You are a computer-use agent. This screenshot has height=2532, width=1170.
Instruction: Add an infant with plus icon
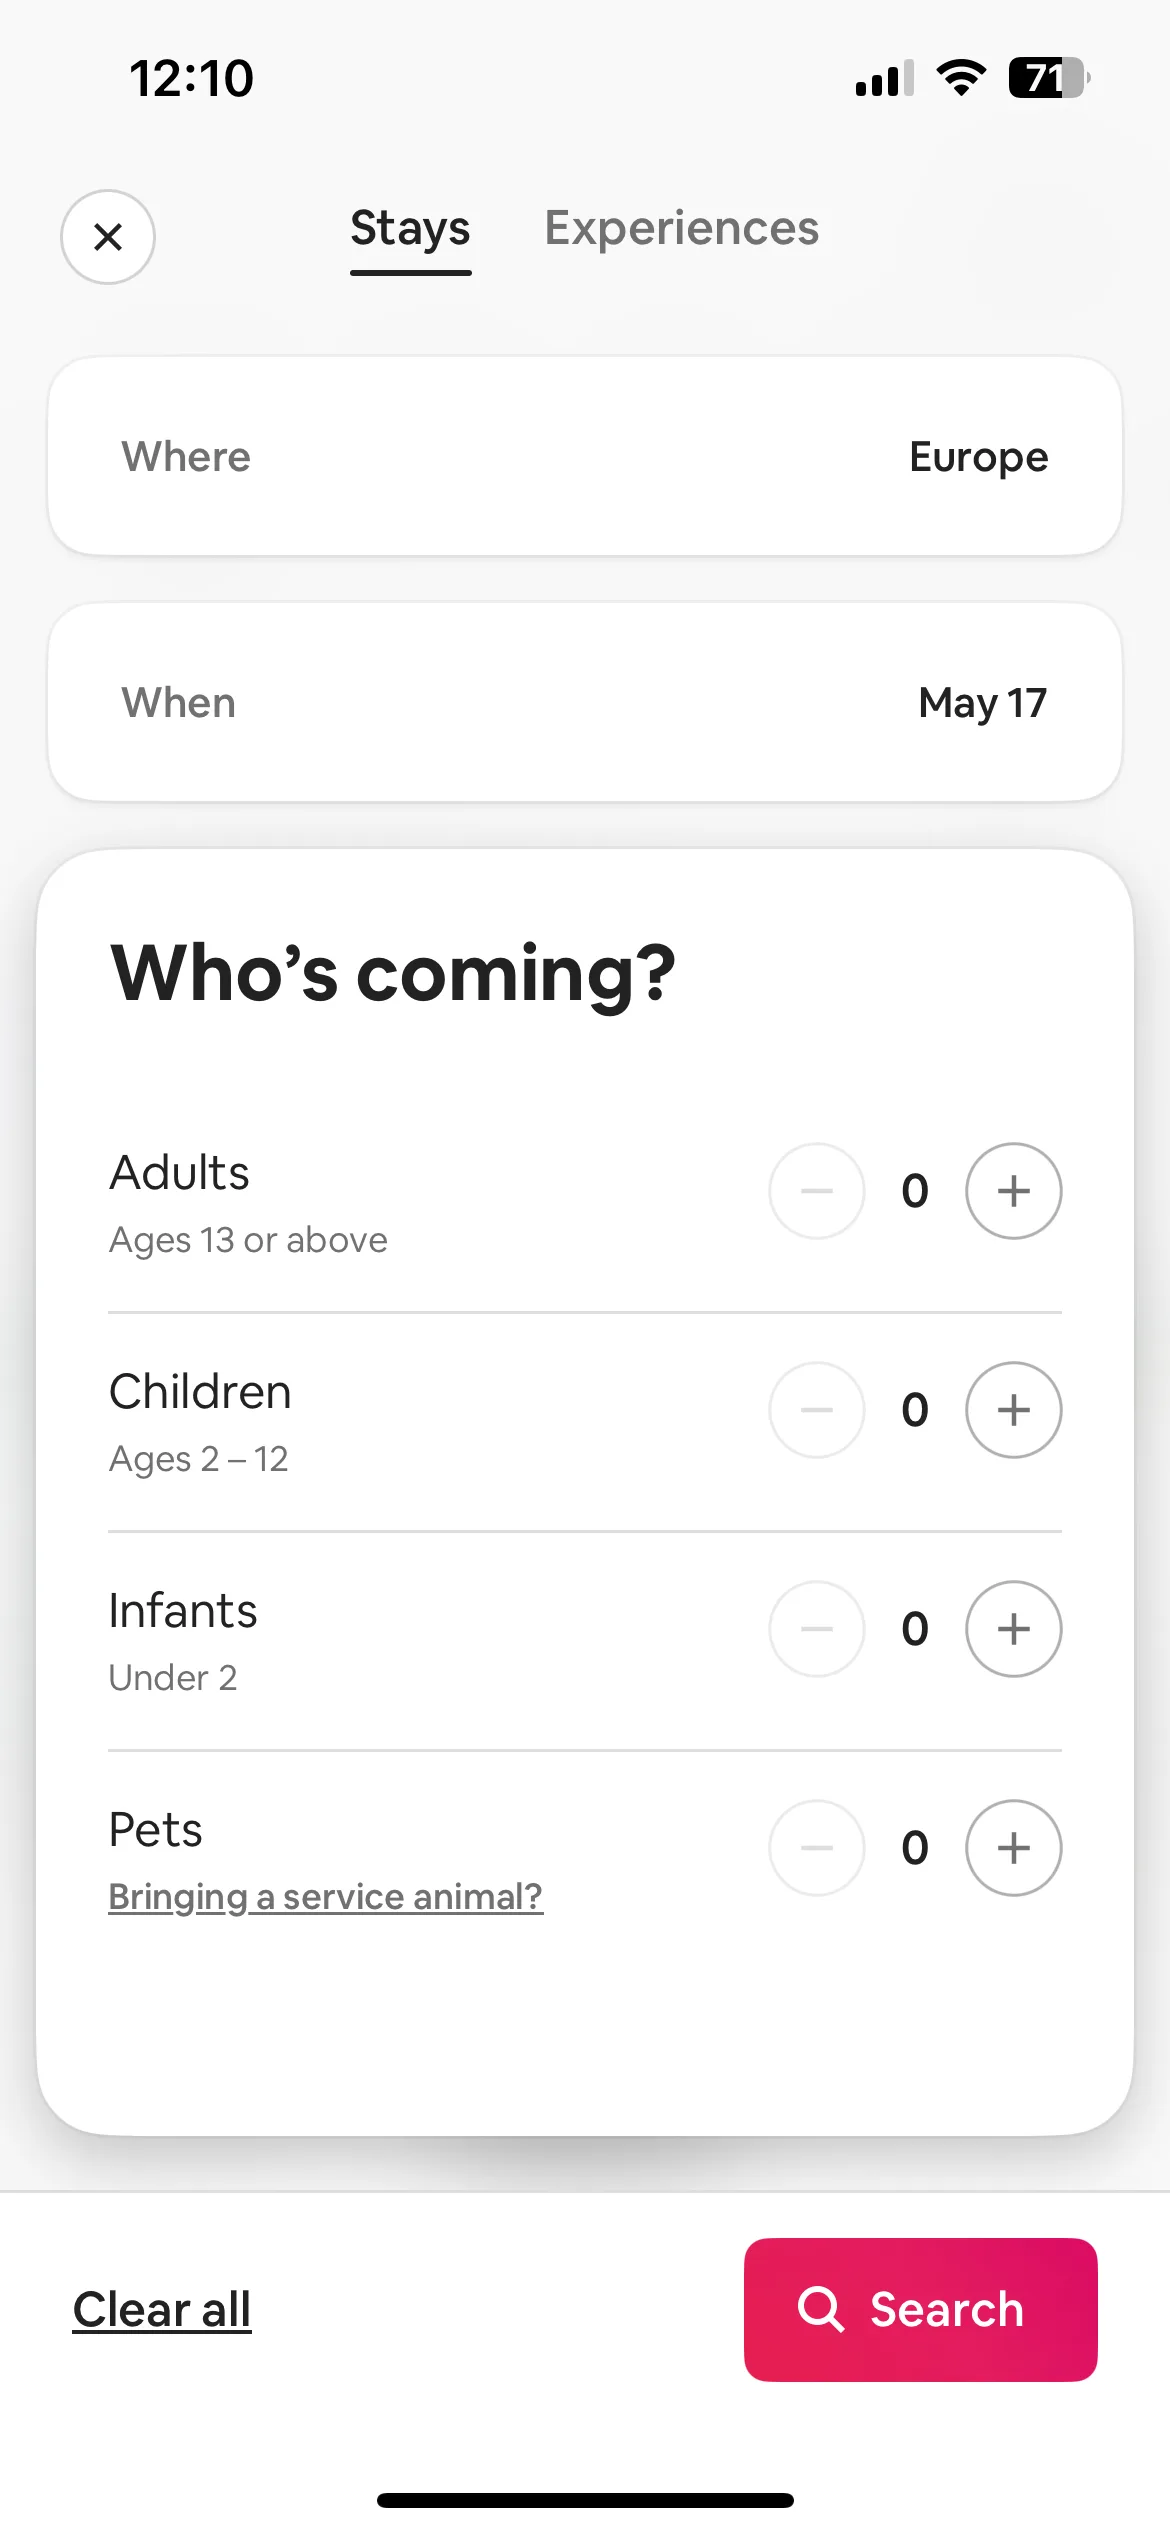tap(1013, 1629)
